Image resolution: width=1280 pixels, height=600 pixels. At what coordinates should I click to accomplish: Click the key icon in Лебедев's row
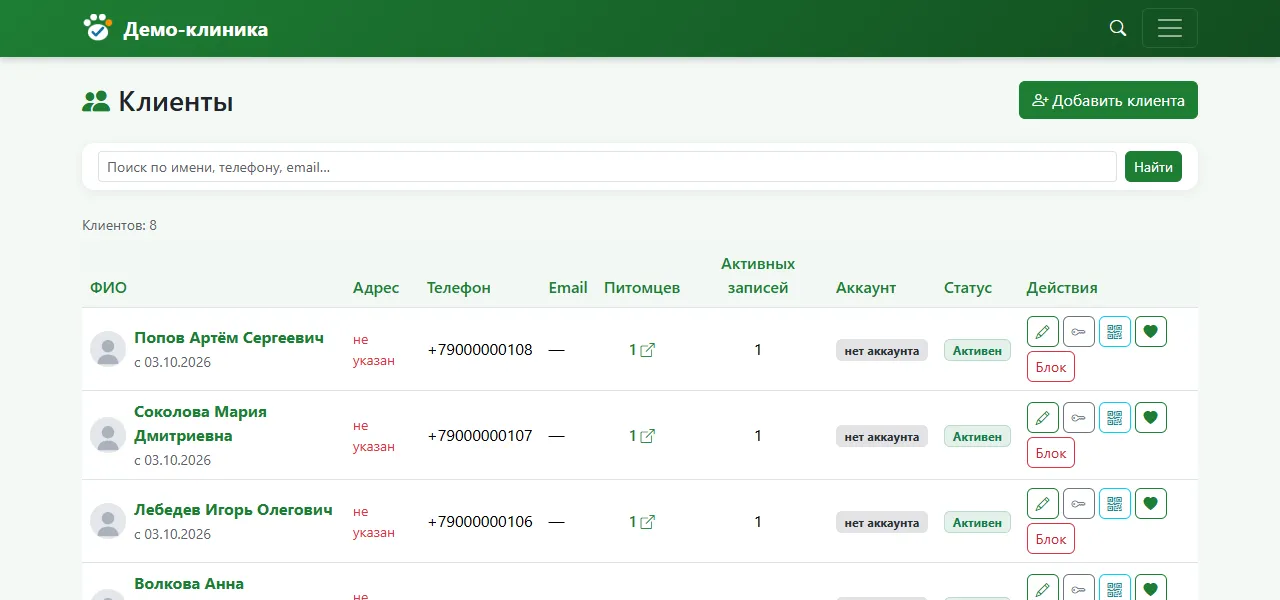click(1079, 504)
